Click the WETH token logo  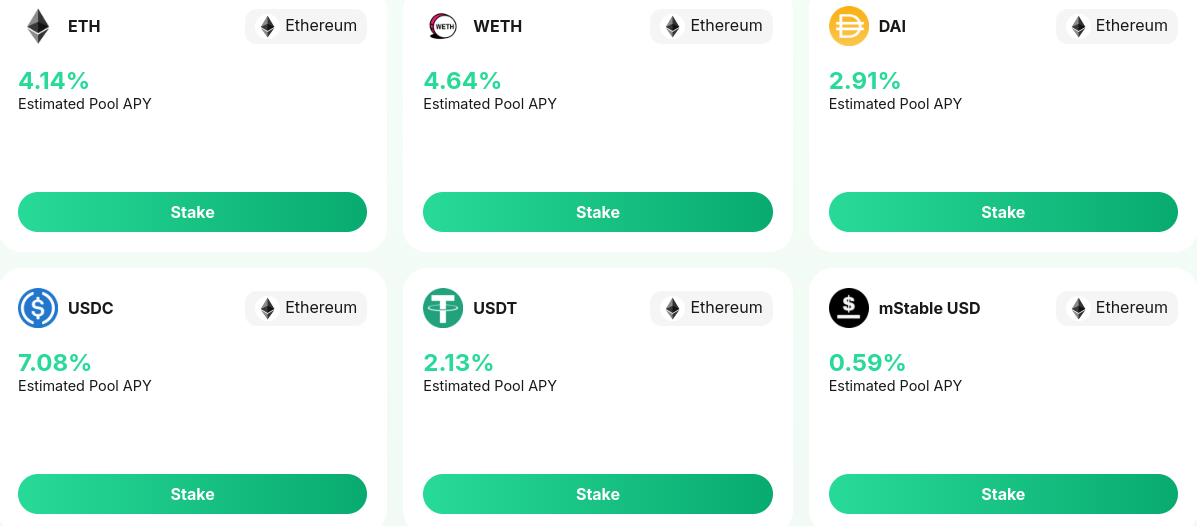tap(443, 26)
